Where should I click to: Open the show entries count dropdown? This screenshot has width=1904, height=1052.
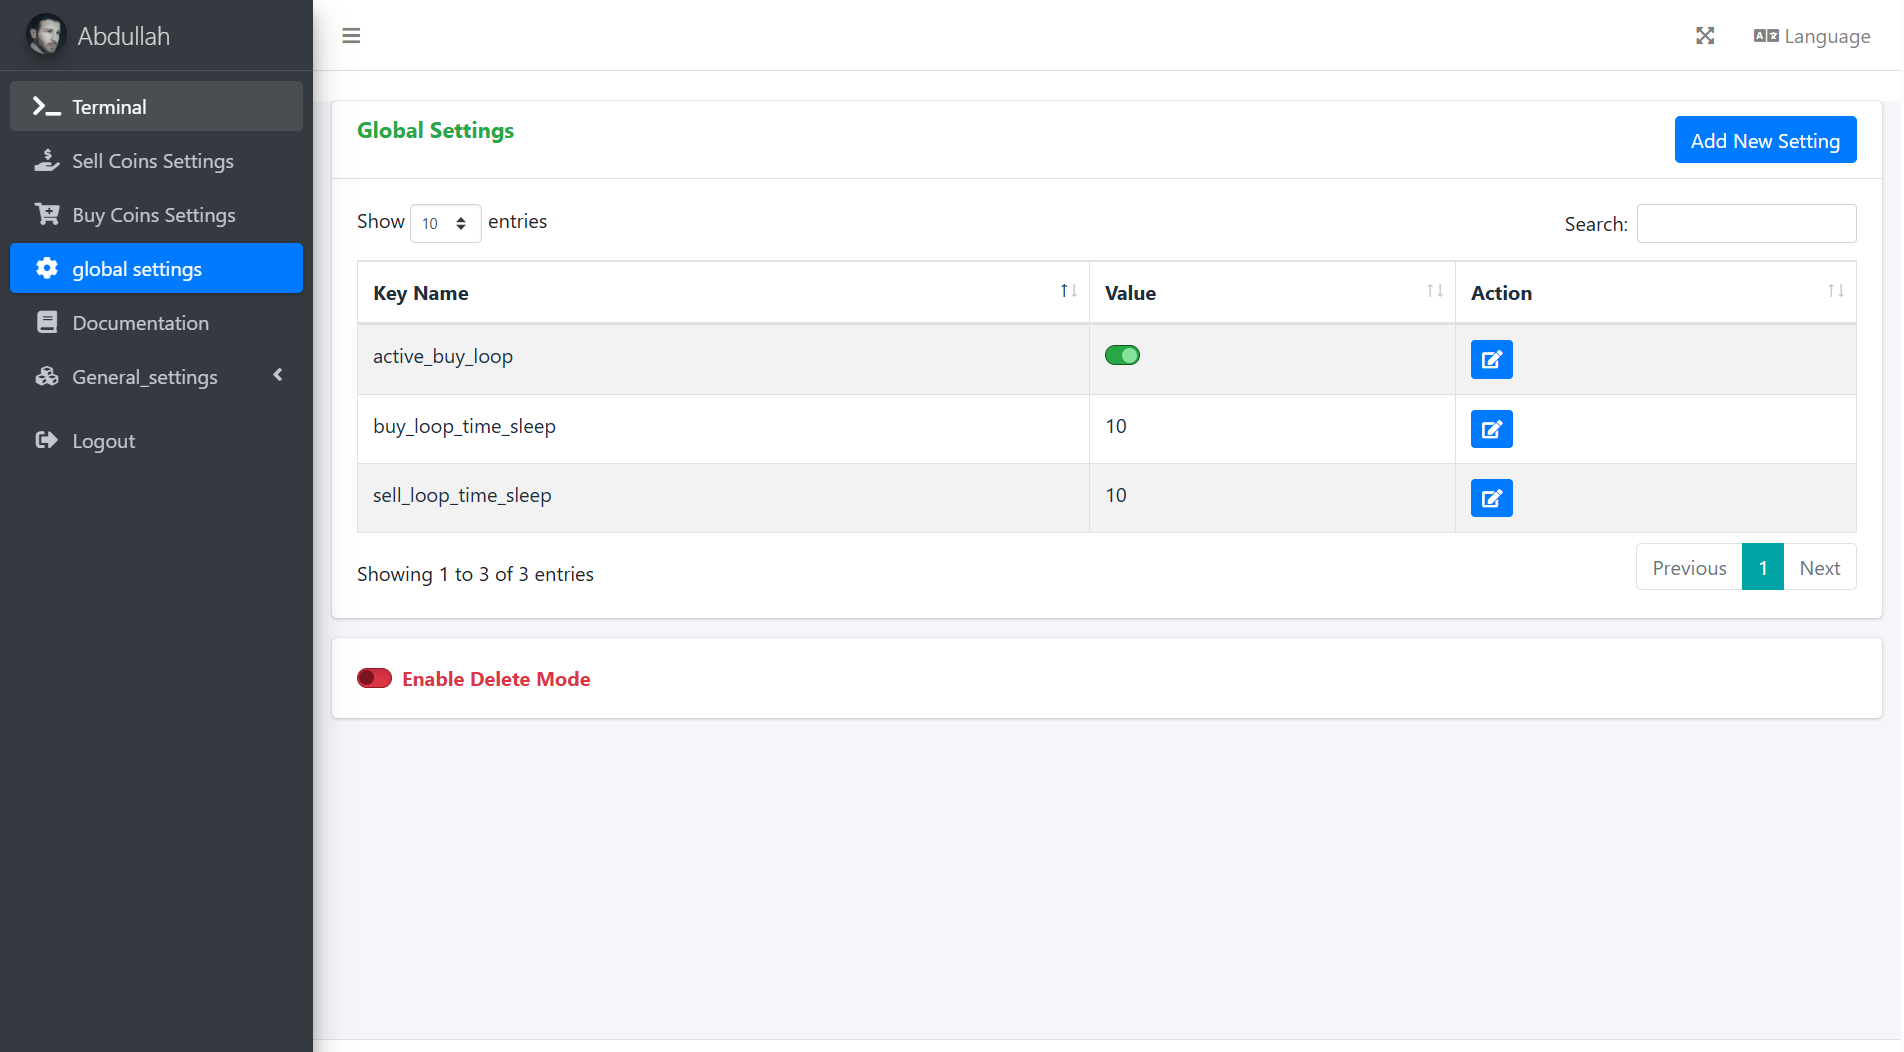(x=445, y=223)
